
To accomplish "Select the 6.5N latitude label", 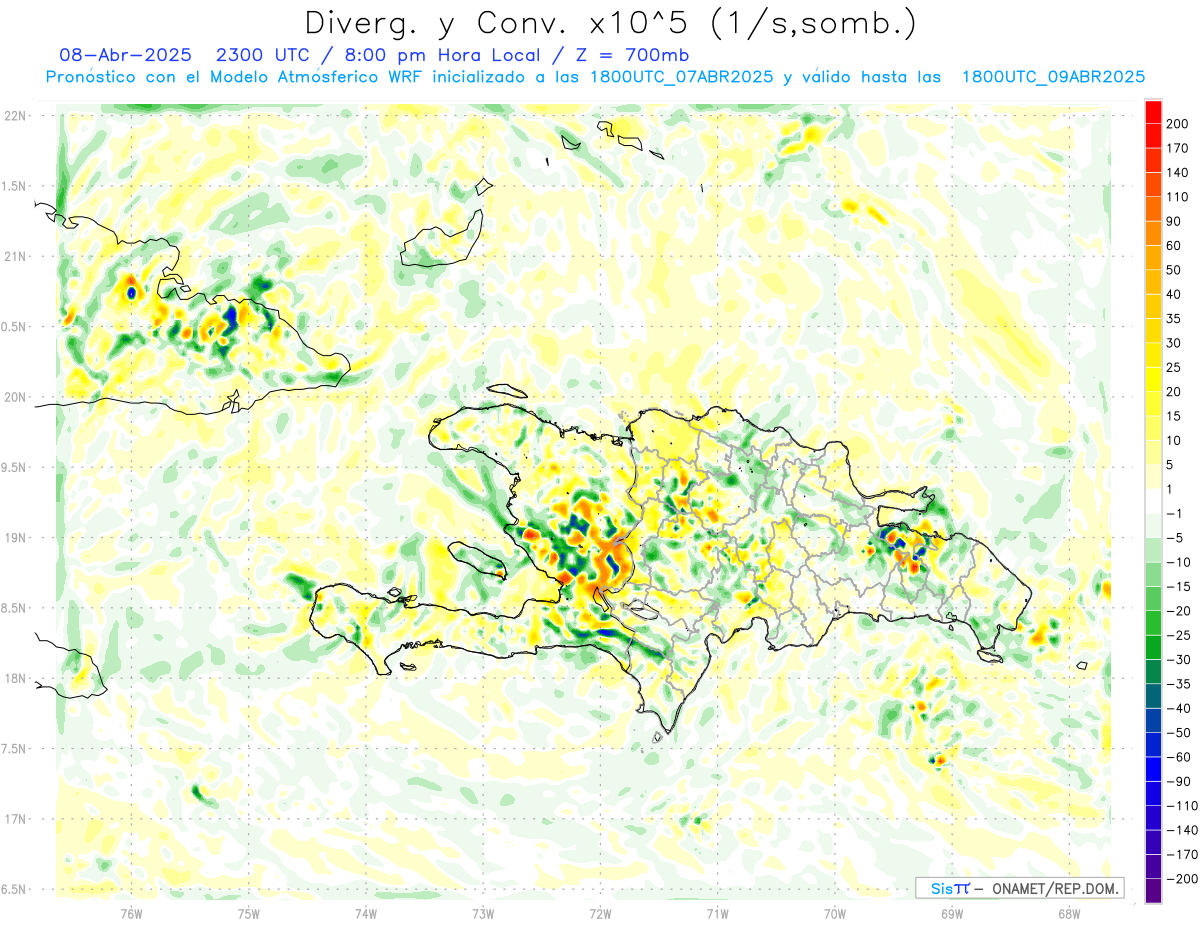I will click(x=14, y=889).
